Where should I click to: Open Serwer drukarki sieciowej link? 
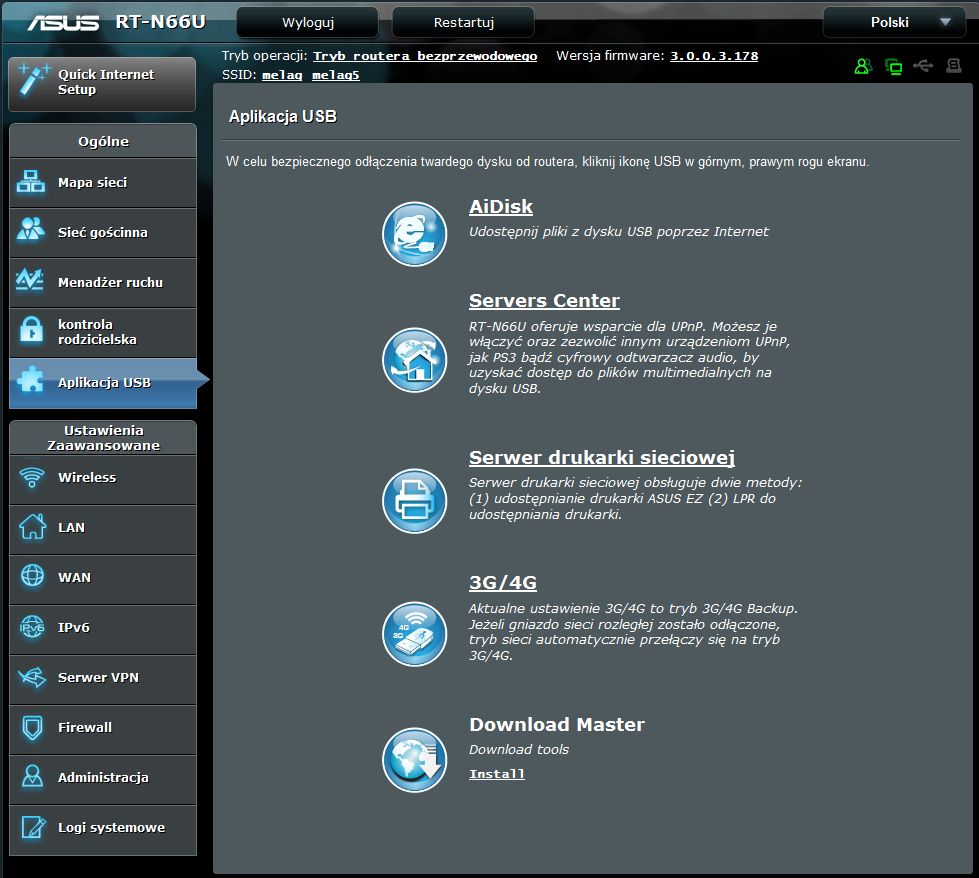tap(602, 457)
